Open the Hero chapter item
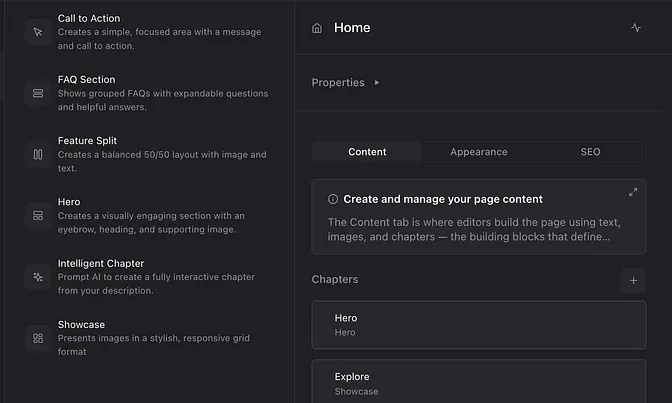The width and height of the screenshot is (672, 403). 478,325
